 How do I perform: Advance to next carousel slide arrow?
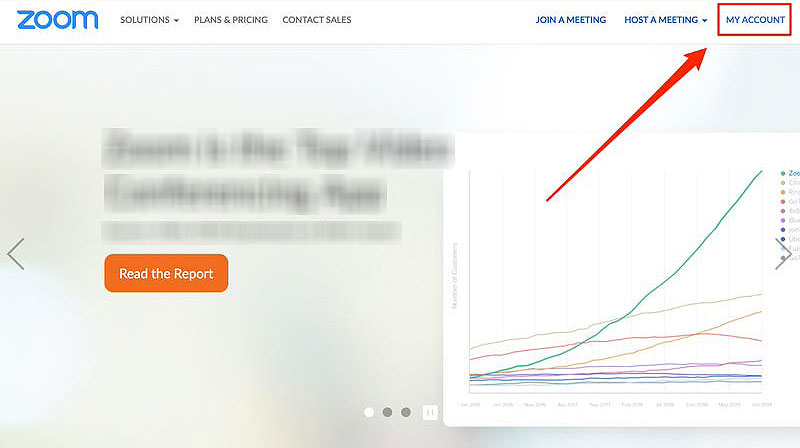click(x=783, y=254)
